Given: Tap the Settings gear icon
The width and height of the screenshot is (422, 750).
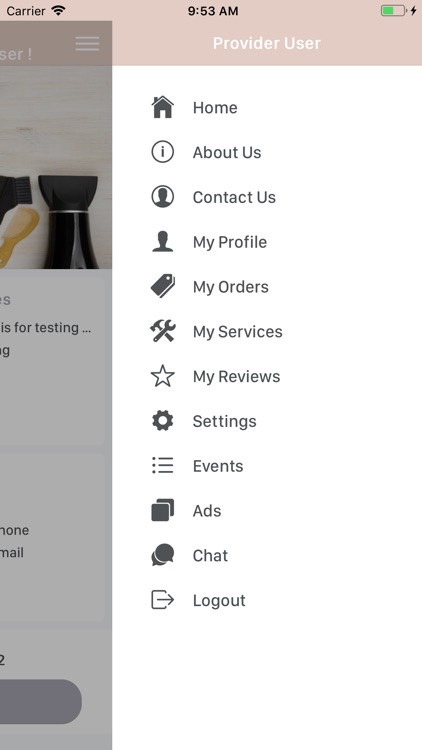Looking at the screenshot, I should (x=163, y=421).
